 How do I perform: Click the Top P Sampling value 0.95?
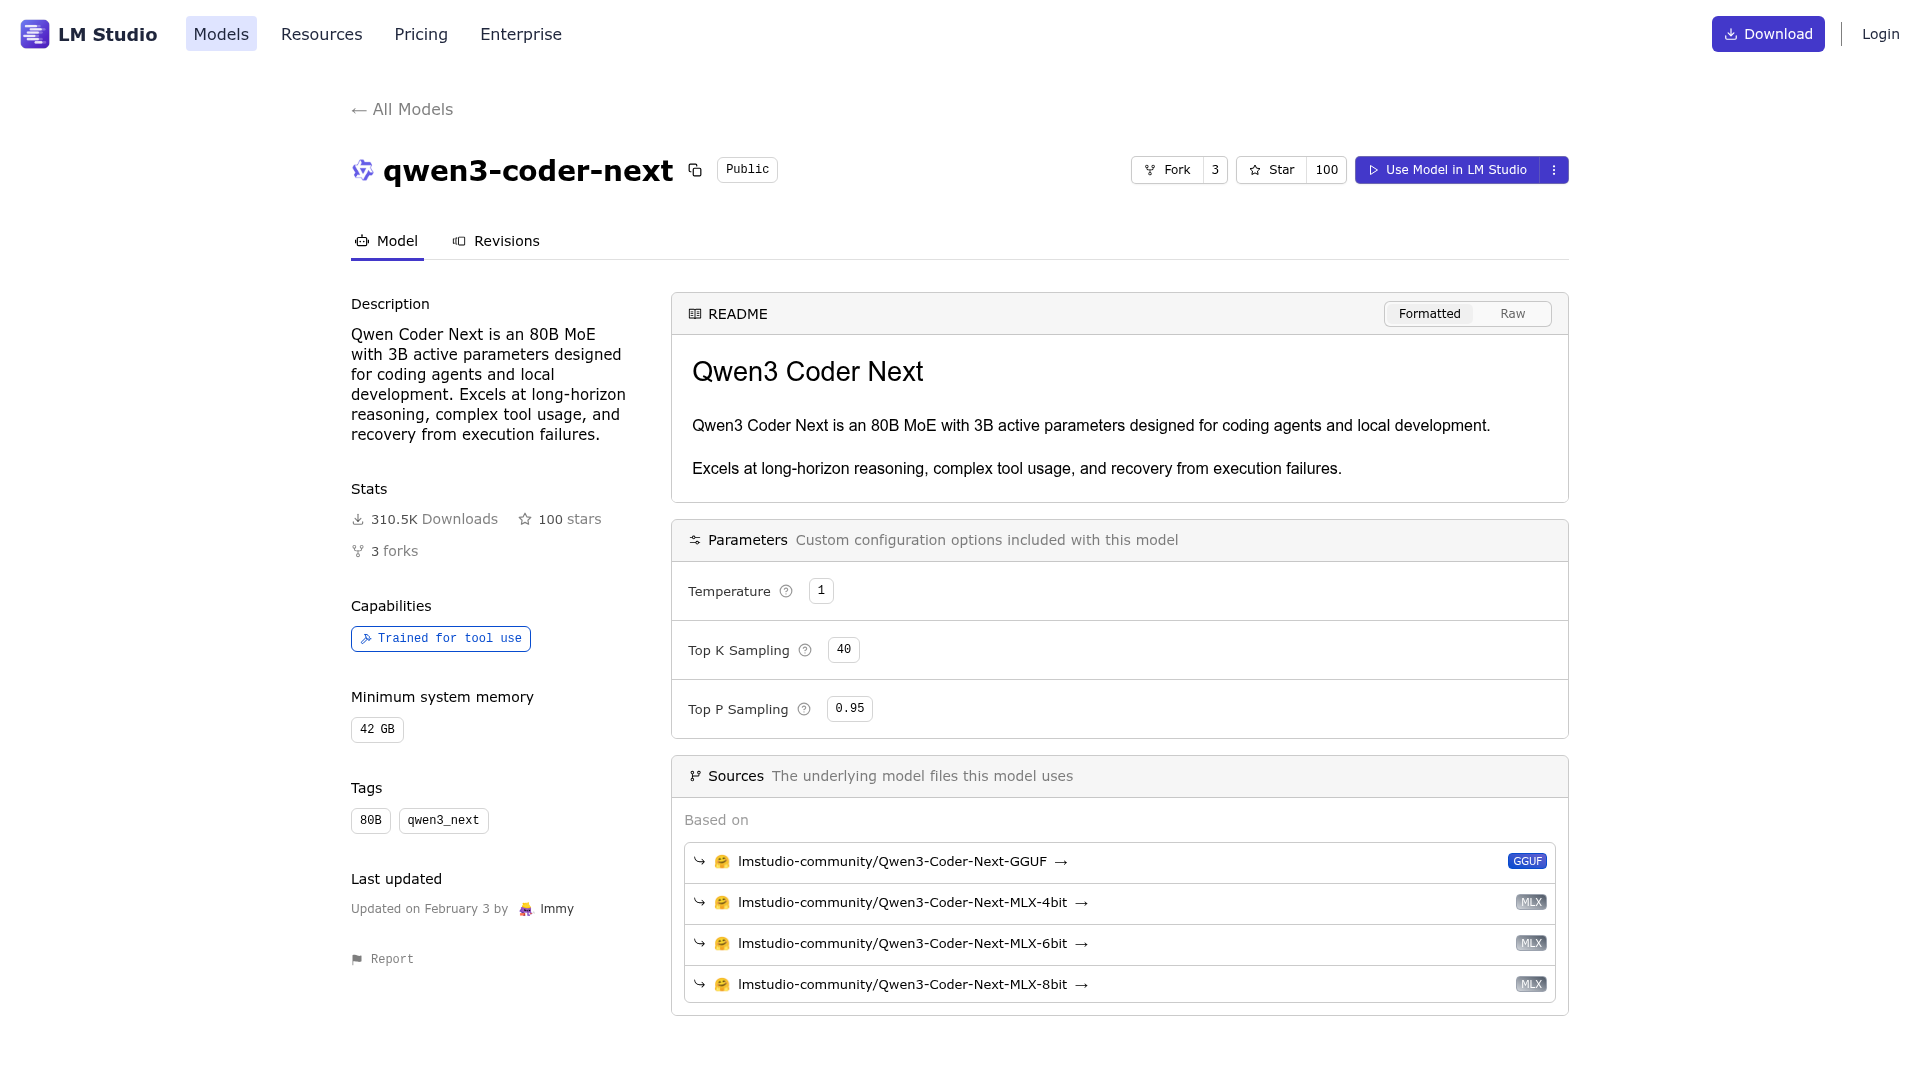pyautogui.click(x=850, y=709)
